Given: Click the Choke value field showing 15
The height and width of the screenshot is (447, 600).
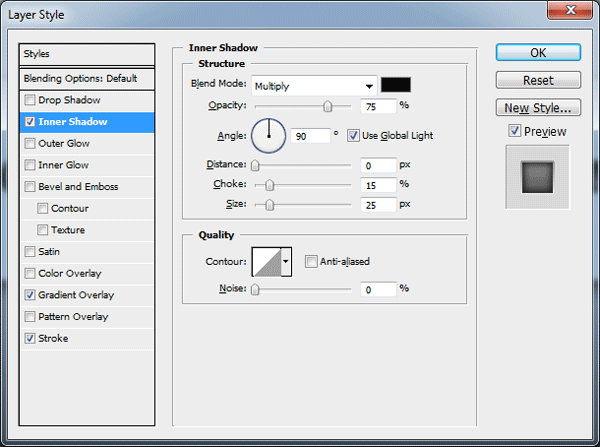Looking at the screenshot, I should (x=378, y=186).
